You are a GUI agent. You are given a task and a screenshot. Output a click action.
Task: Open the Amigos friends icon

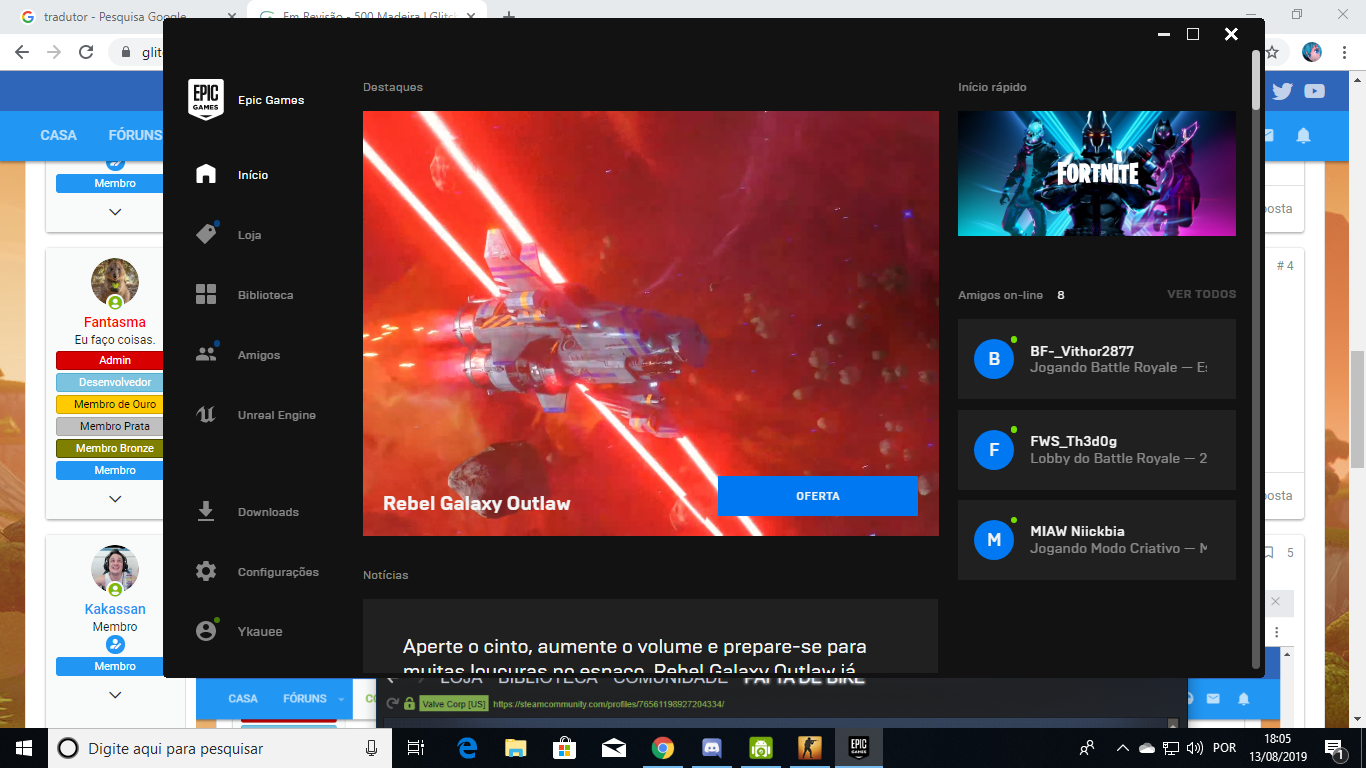pos(206,355)
